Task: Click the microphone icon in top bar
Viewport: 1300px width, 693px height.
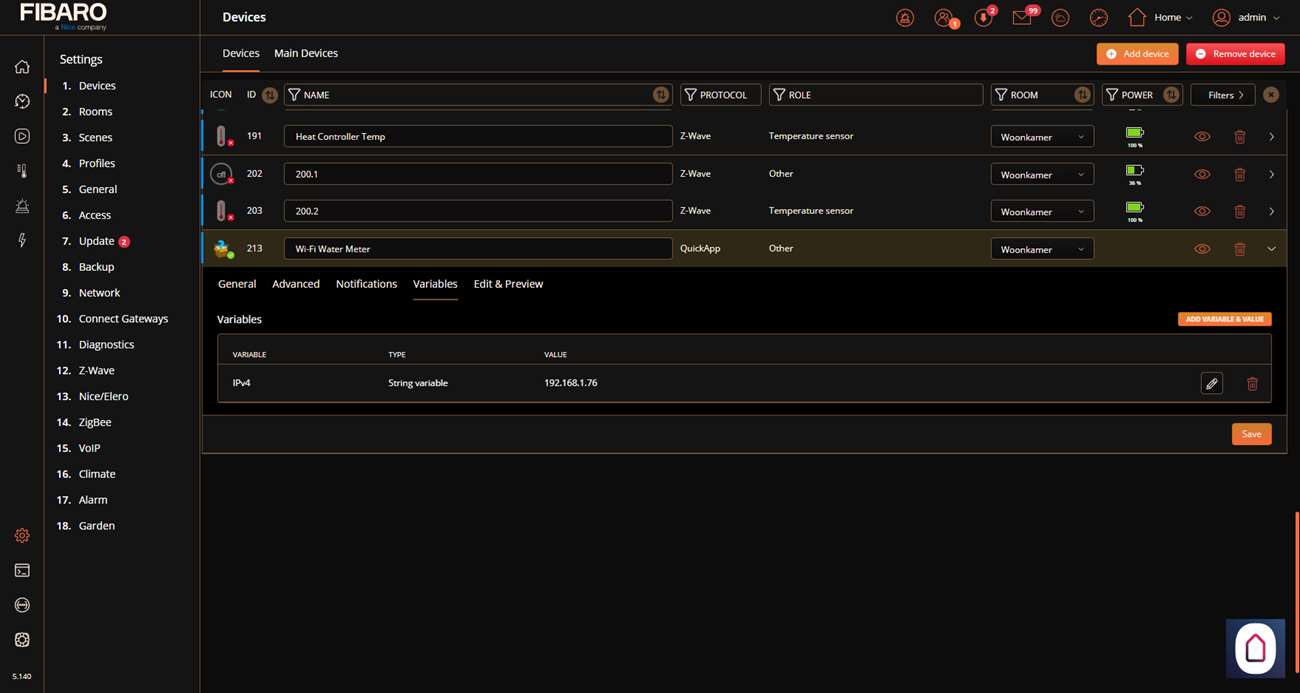Action: (983, 18)
